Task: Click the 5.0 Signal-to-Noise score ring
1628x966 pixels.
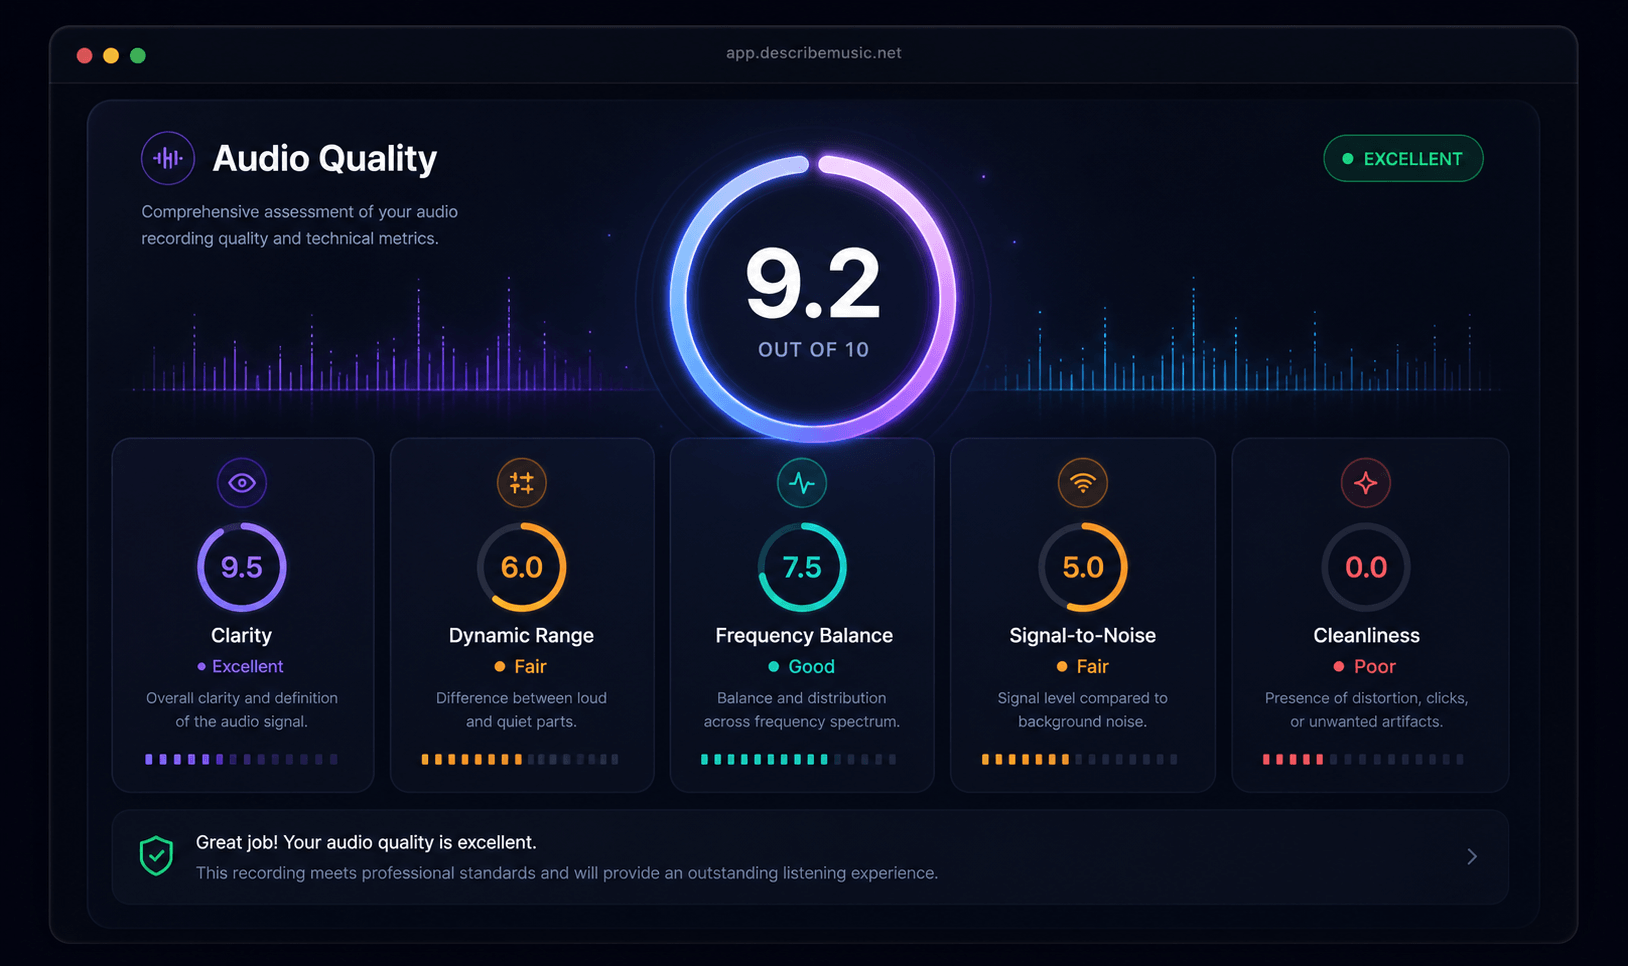Action: [1083, 567]
